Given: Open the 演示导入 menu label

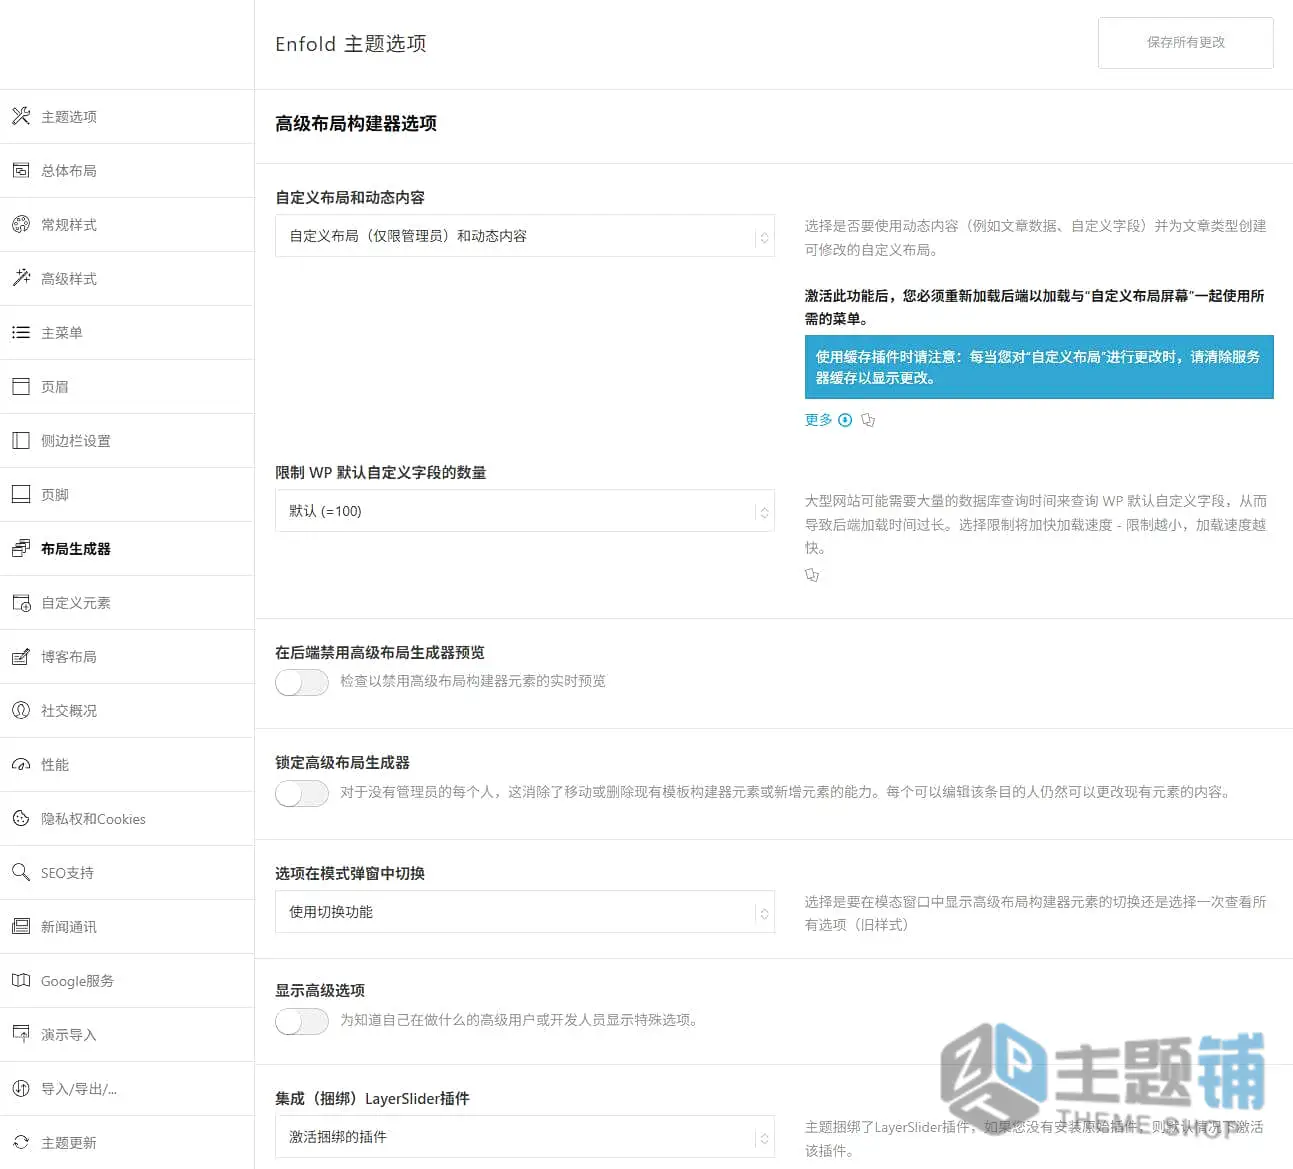Looking at the screenshot, I should [x=69, y=1035].
